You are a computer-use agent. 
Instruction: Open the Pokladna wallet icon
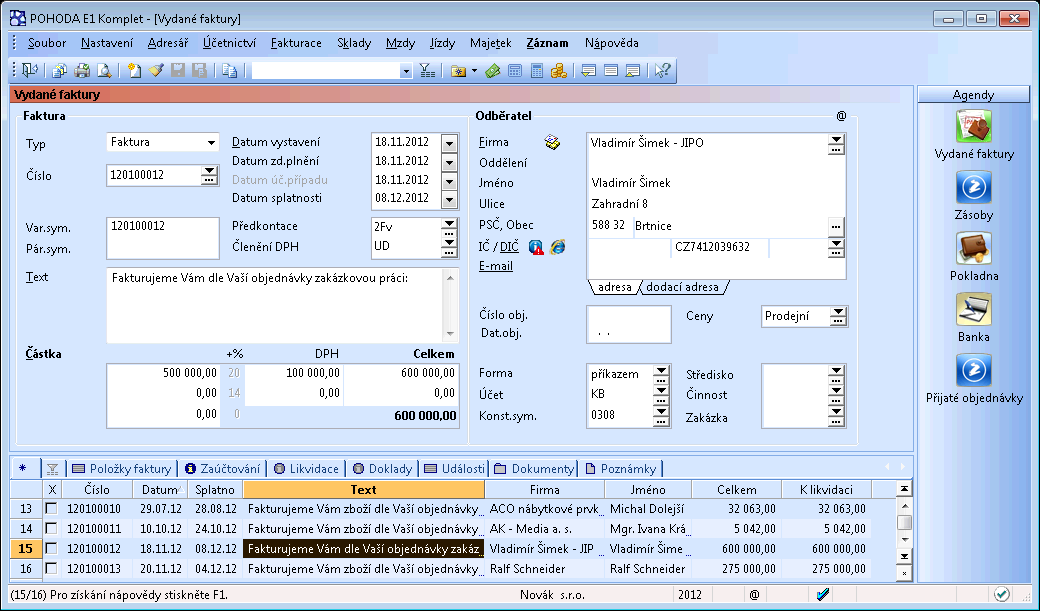click(974, 248)
